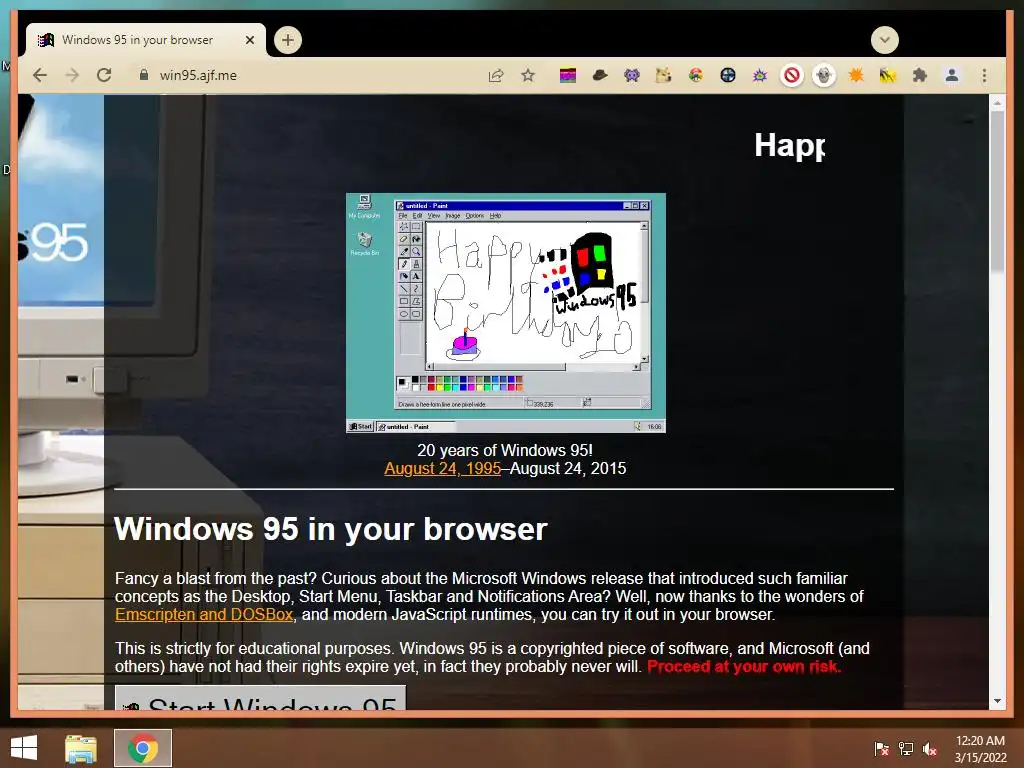Click the striped rainbow extension icon
1024x768 pixels.
(568, 76)
